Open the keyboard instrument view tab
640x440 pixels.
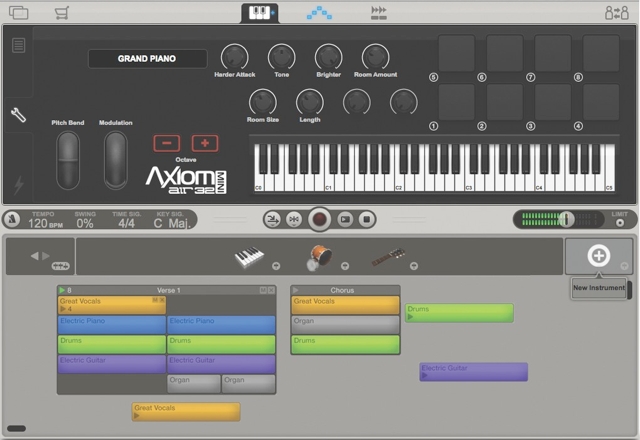(260, 13)
